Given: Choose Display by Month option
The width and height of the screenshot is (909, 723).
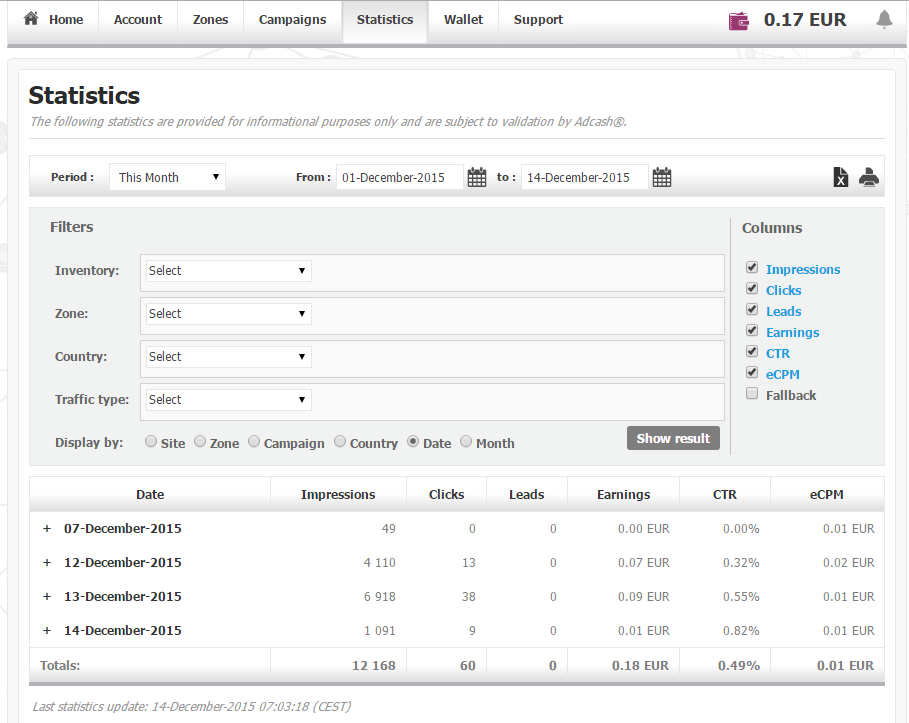Looking at the screenshot, I should 466,442.
